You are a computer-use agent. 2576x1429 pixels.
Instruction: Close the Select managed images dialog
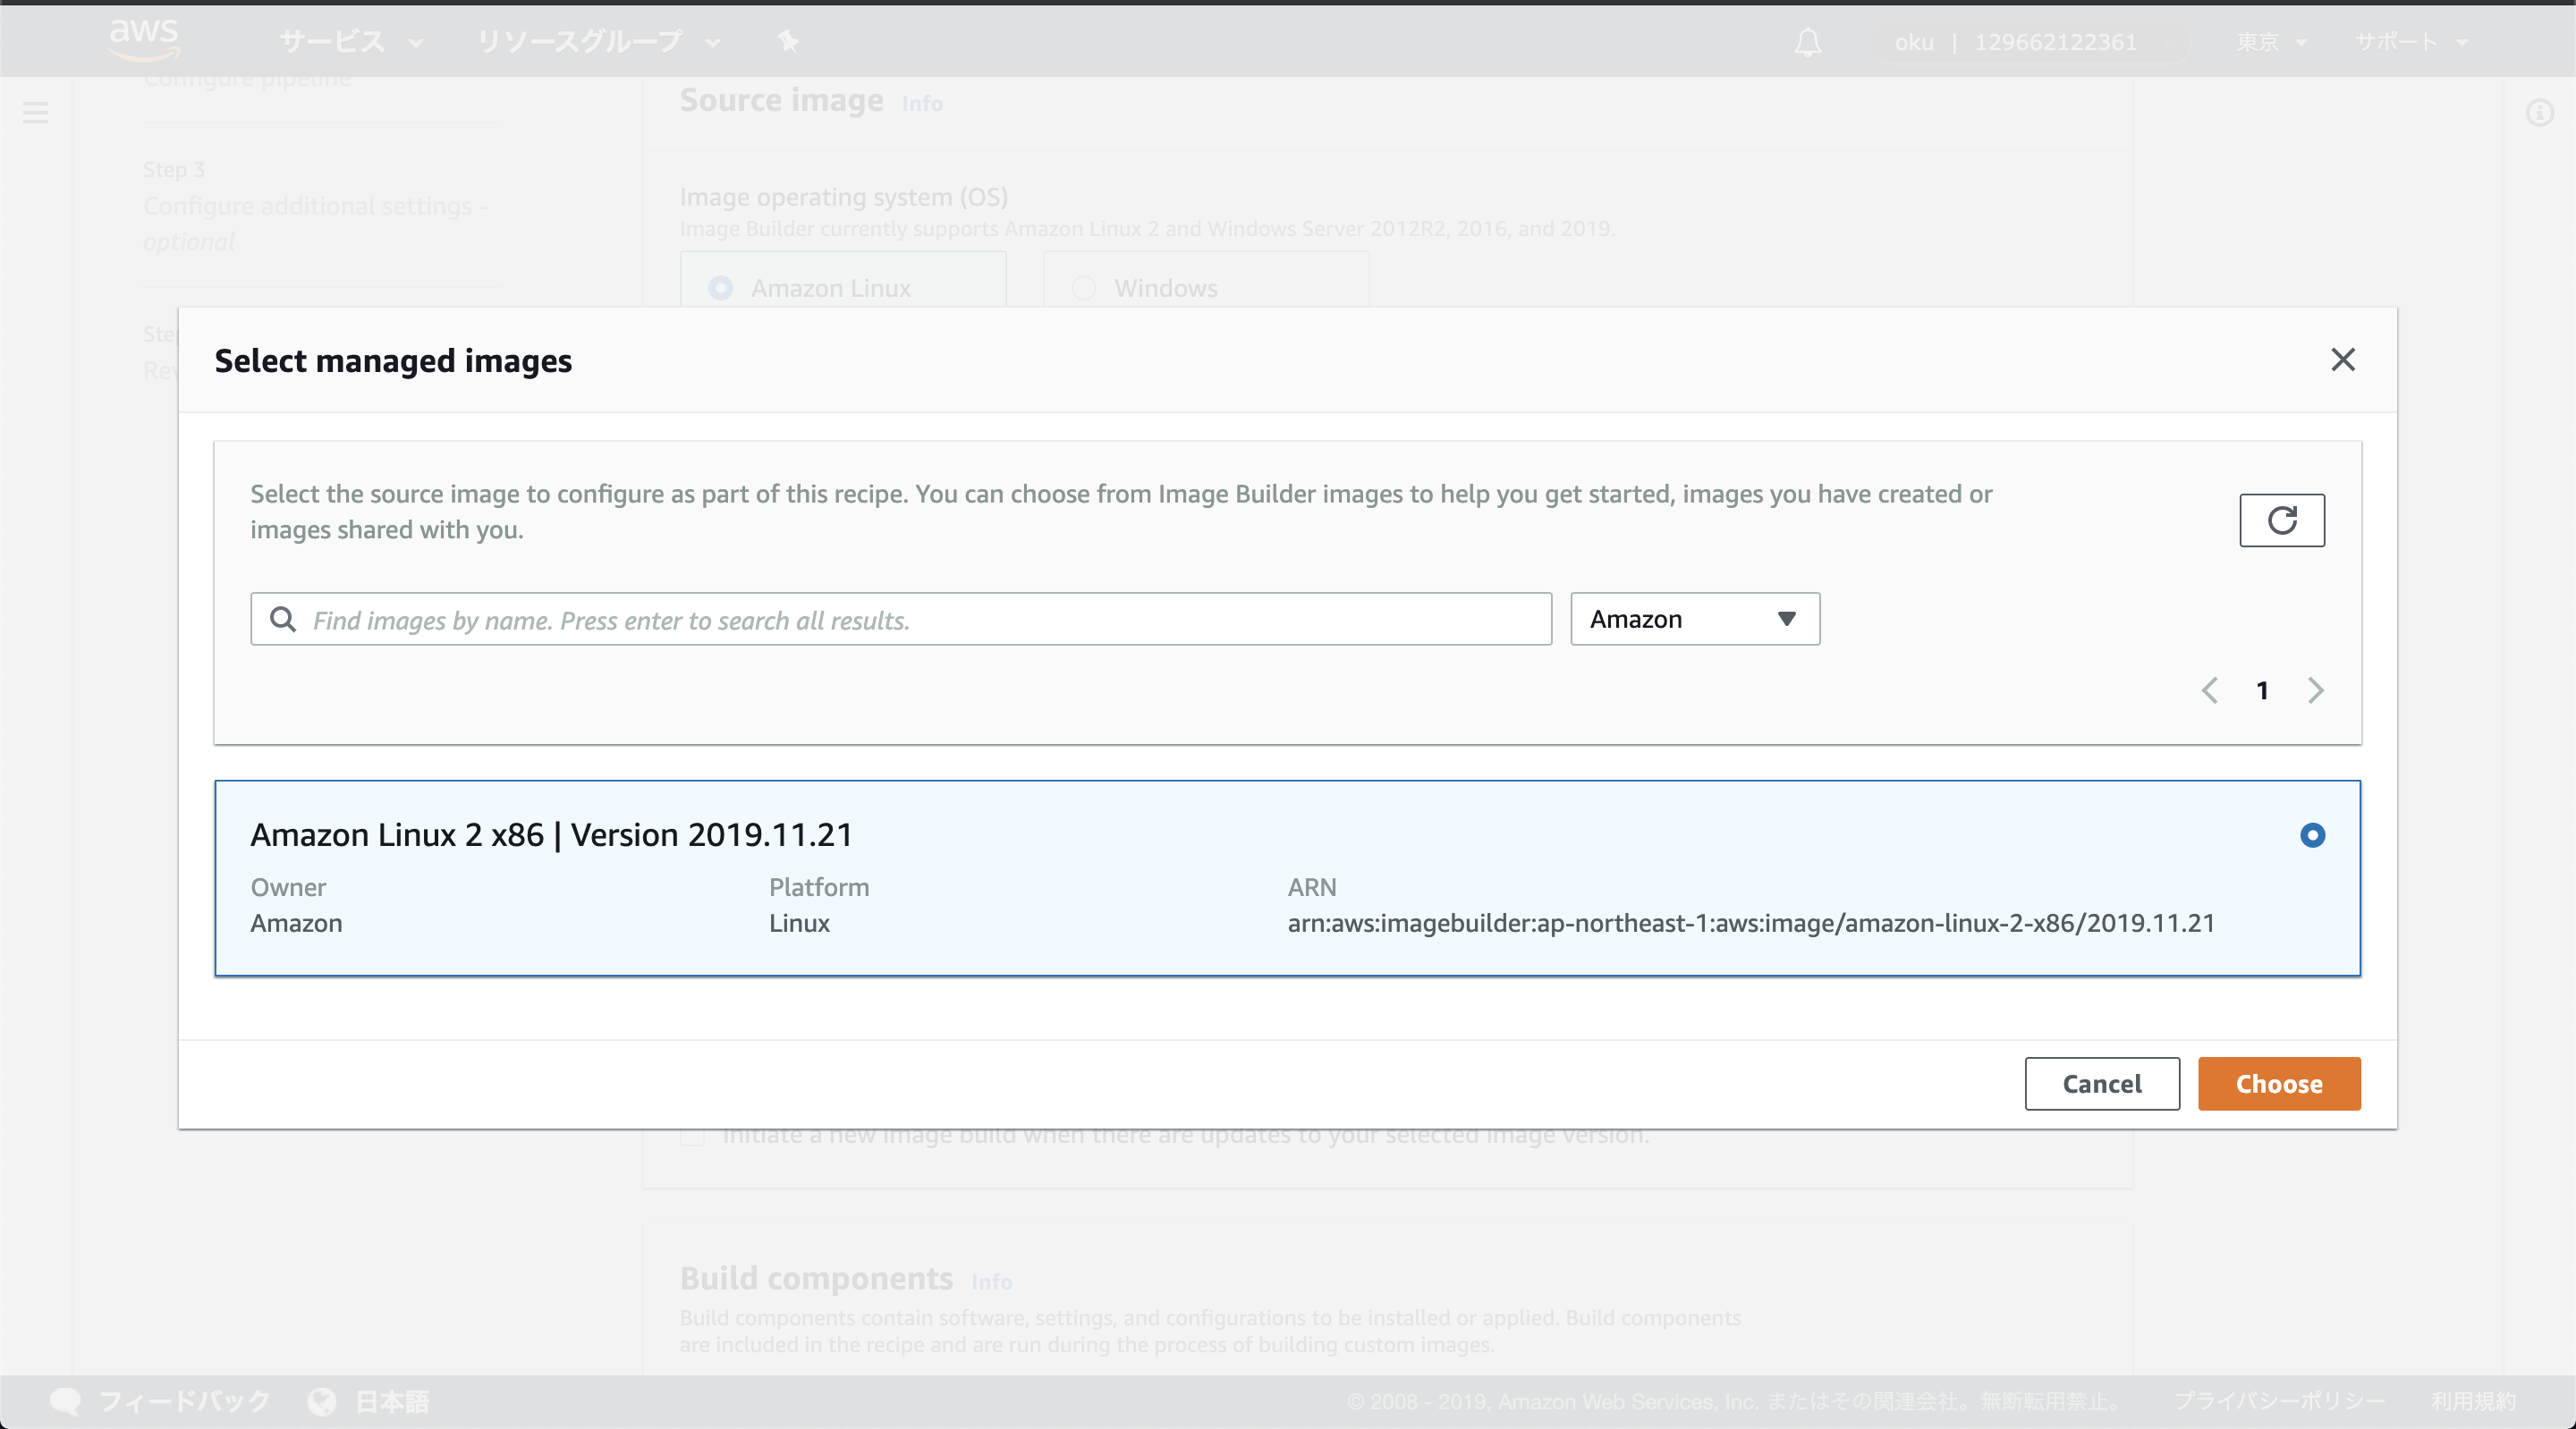2342,360
